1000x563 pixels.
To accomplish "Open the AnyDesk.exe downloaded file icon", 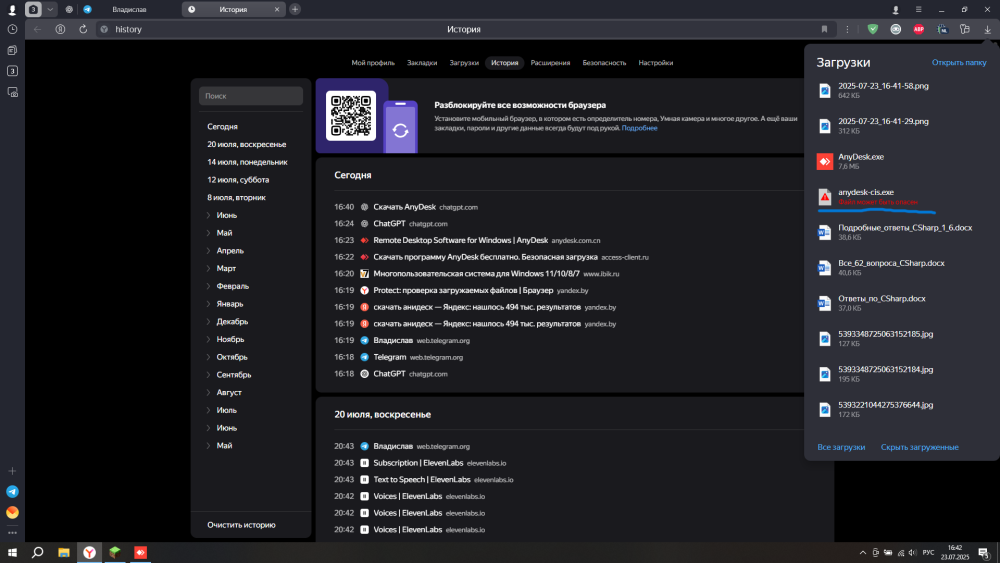I will pyautogui.click(x=825, y=161).
